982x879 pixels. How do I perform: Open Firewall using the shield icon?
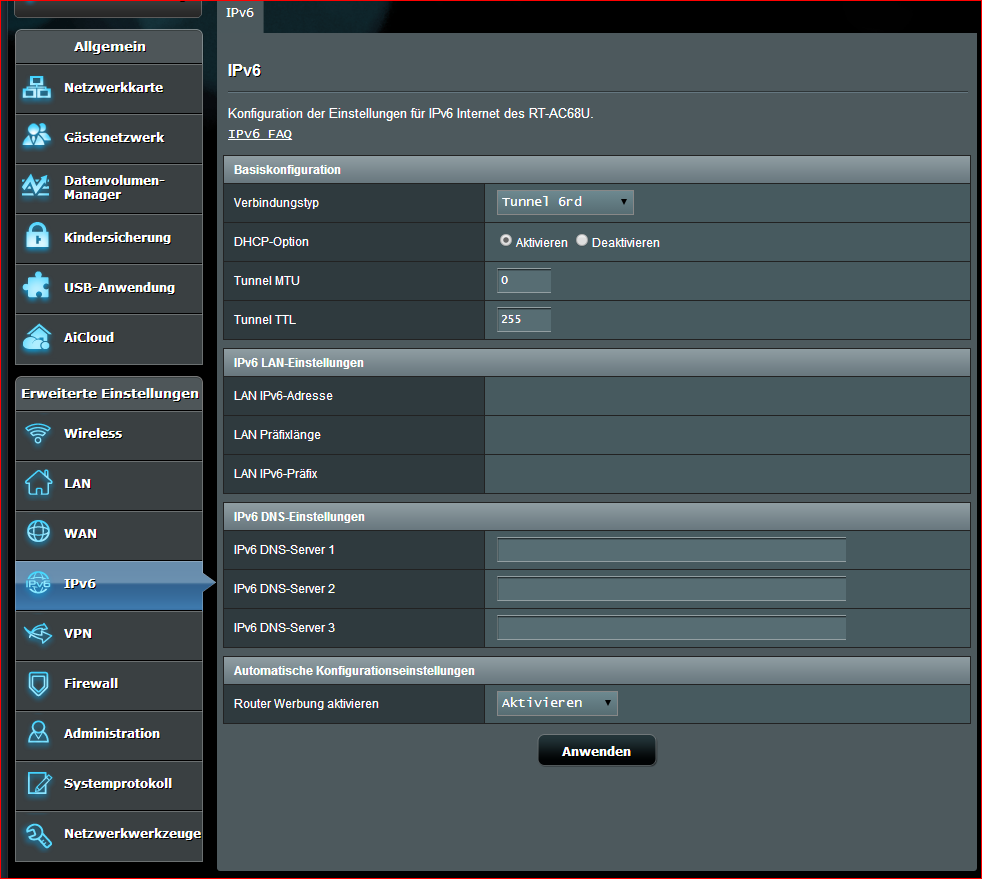point(38,683)
